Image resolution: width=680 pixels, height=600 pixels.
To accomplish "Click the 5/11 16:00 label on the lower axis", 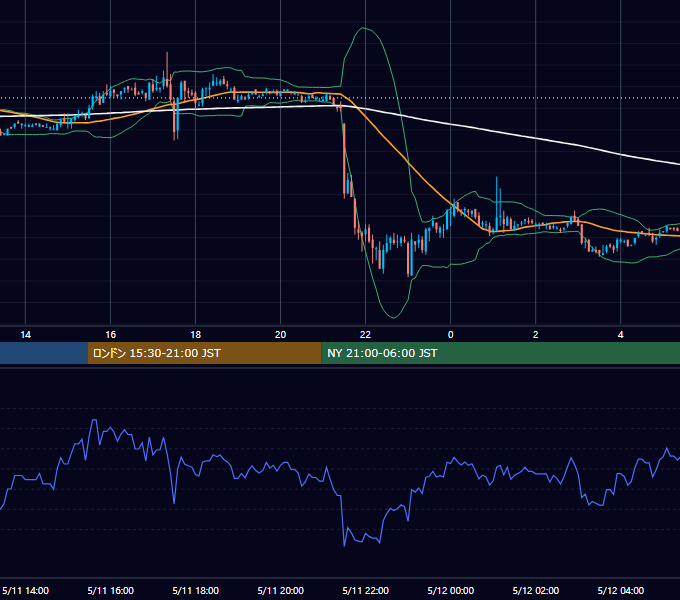I will [x=111, y=590].
